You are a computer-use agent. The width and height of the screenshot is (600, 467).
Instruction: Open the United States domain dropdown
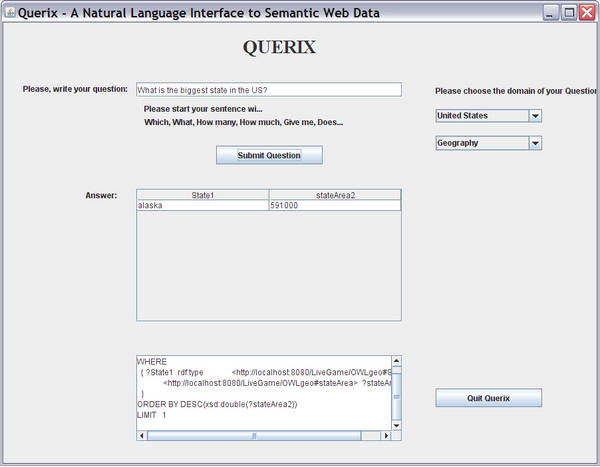[x=535, y=116]
